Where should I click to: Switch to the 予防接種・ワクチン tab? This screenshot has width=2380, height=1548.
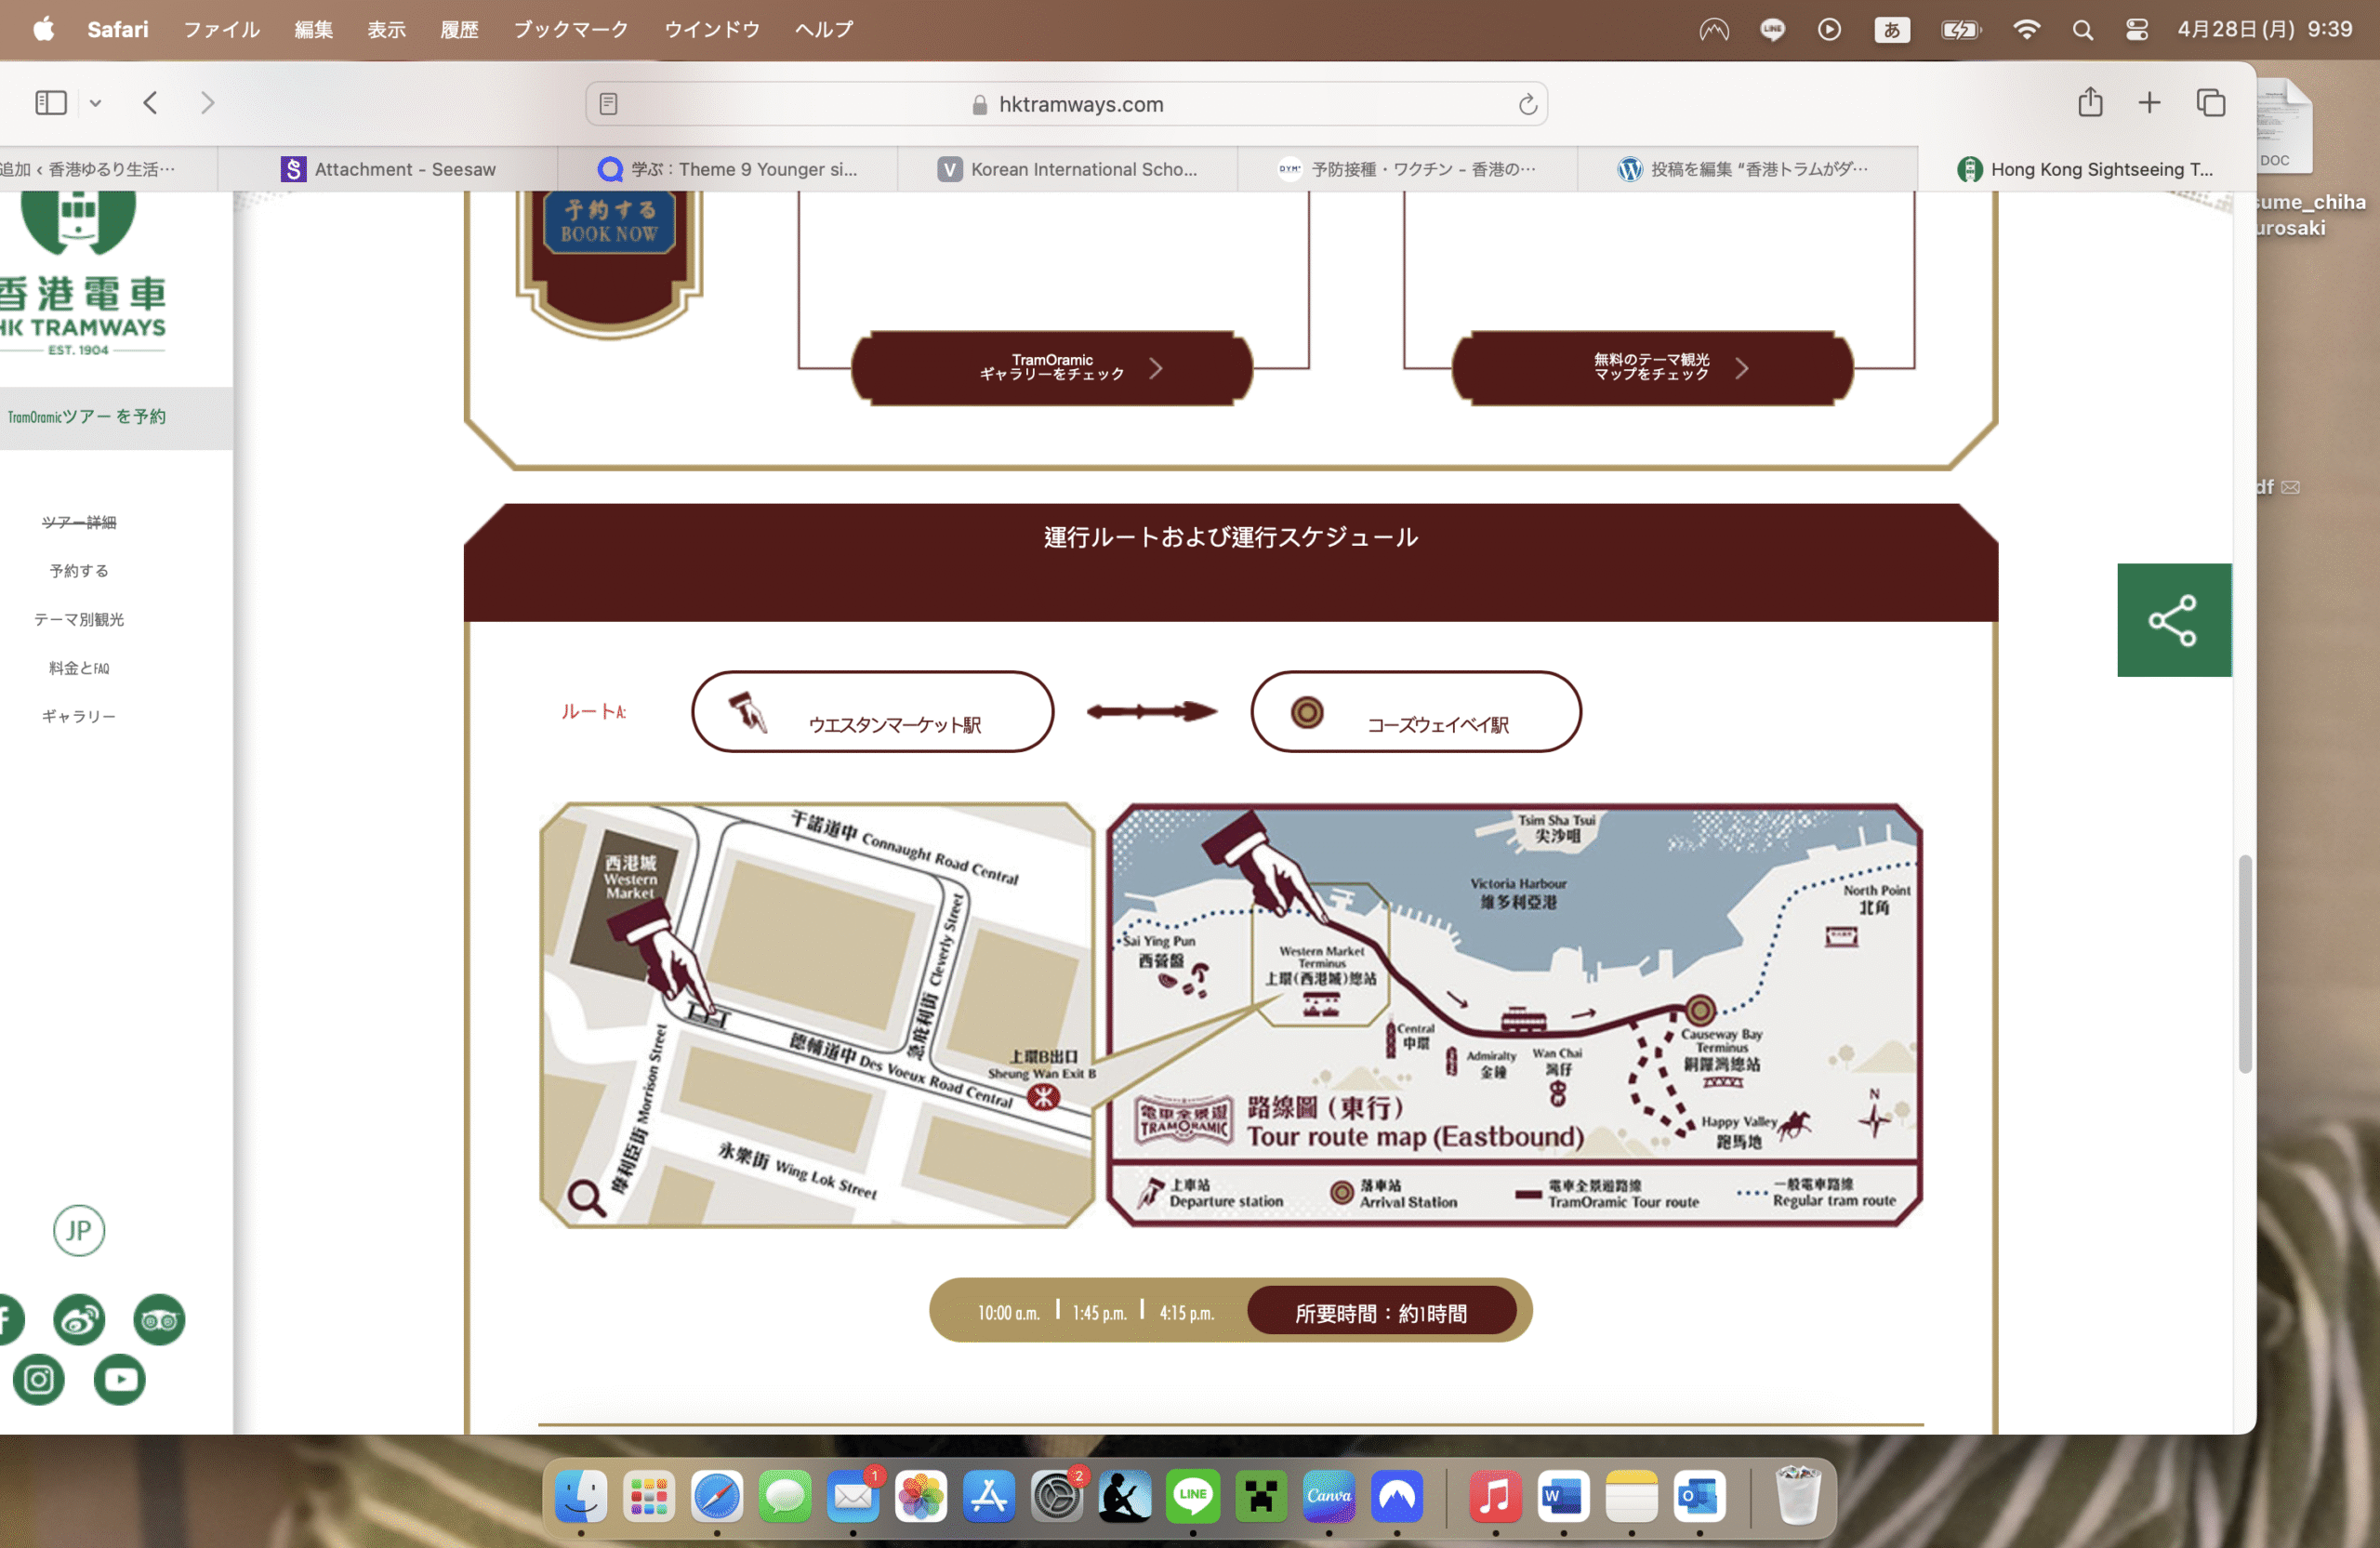tap(1408, 169)
